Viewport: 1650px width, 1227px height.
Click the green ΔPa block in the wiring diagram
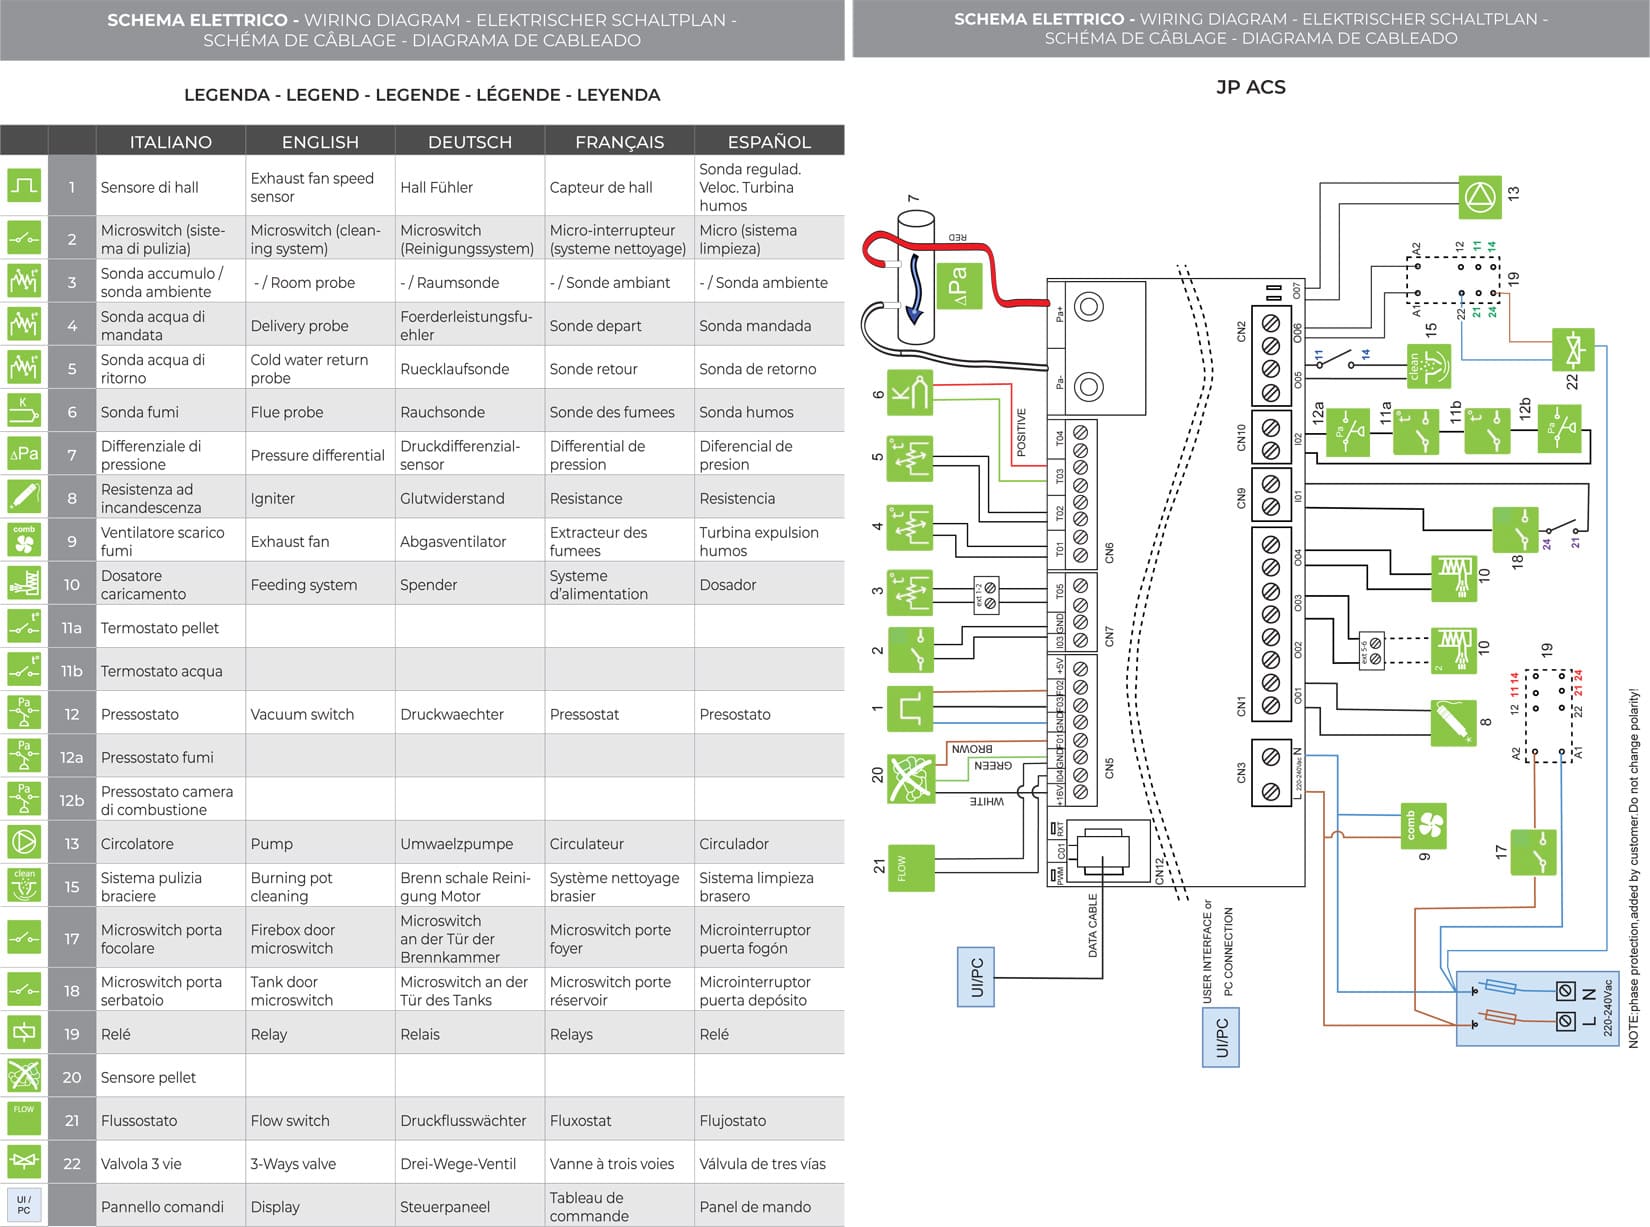pyautogui.click(x=958, y=285)
